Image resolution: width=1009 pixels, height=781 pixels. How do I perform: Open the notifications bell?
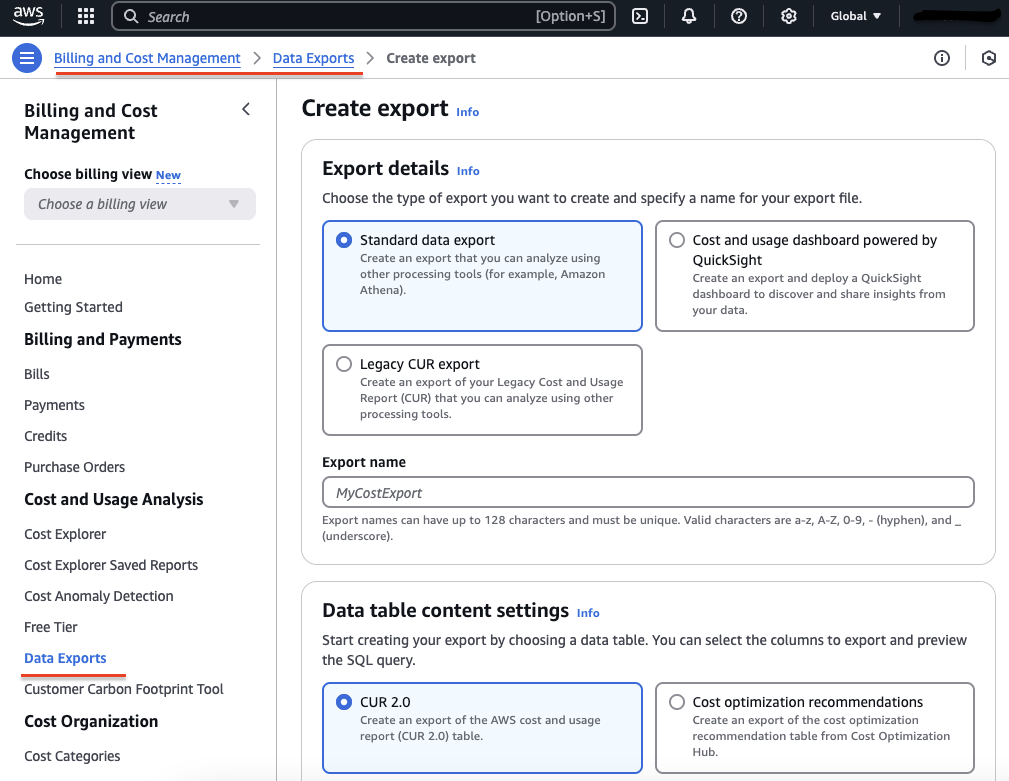(x=688, y=16)
